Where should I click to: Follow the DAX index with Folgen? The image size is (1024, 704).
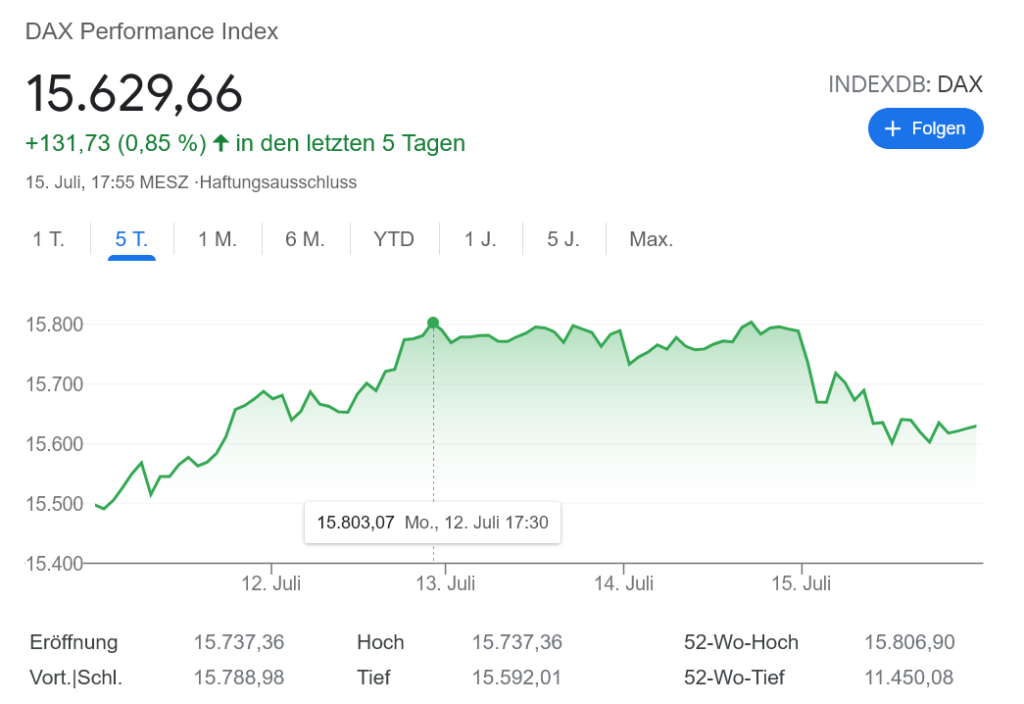click(926, 129)
